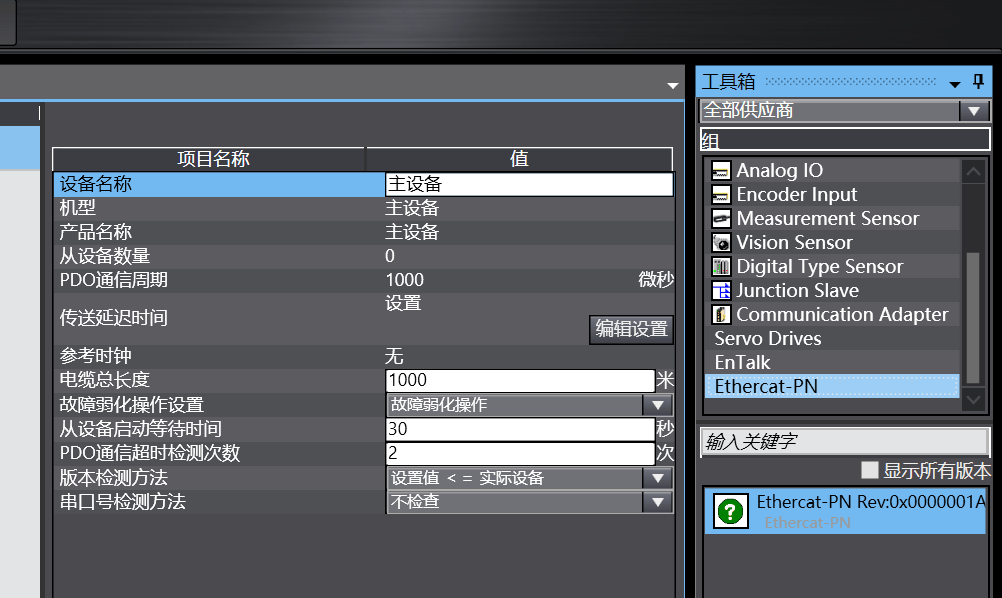Open the 版本检测方法 dropdown list
Image resolution: width=1002 pixels, height=598 pixels.
(658, 478)
